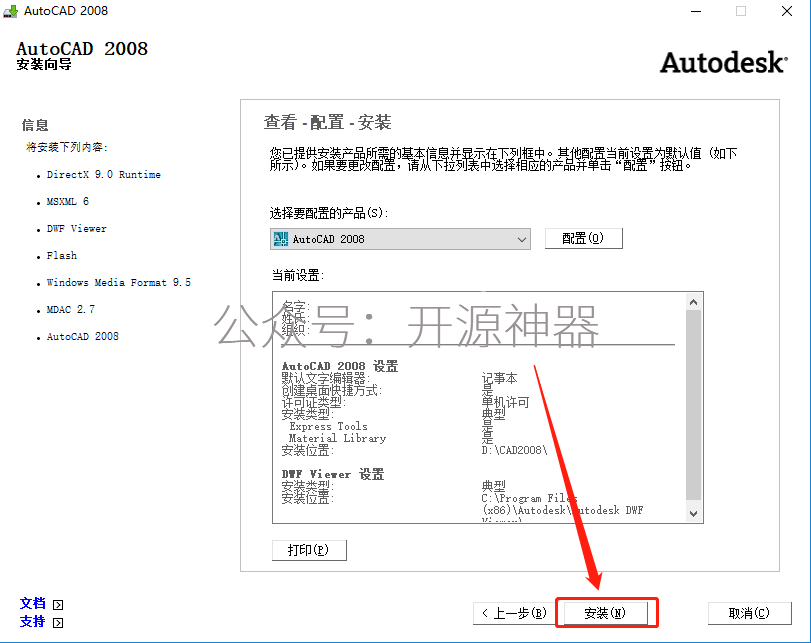This screenshot has height=643, width=811.
Task: Click the popup icon beside 文档
Action: [58, 605]
